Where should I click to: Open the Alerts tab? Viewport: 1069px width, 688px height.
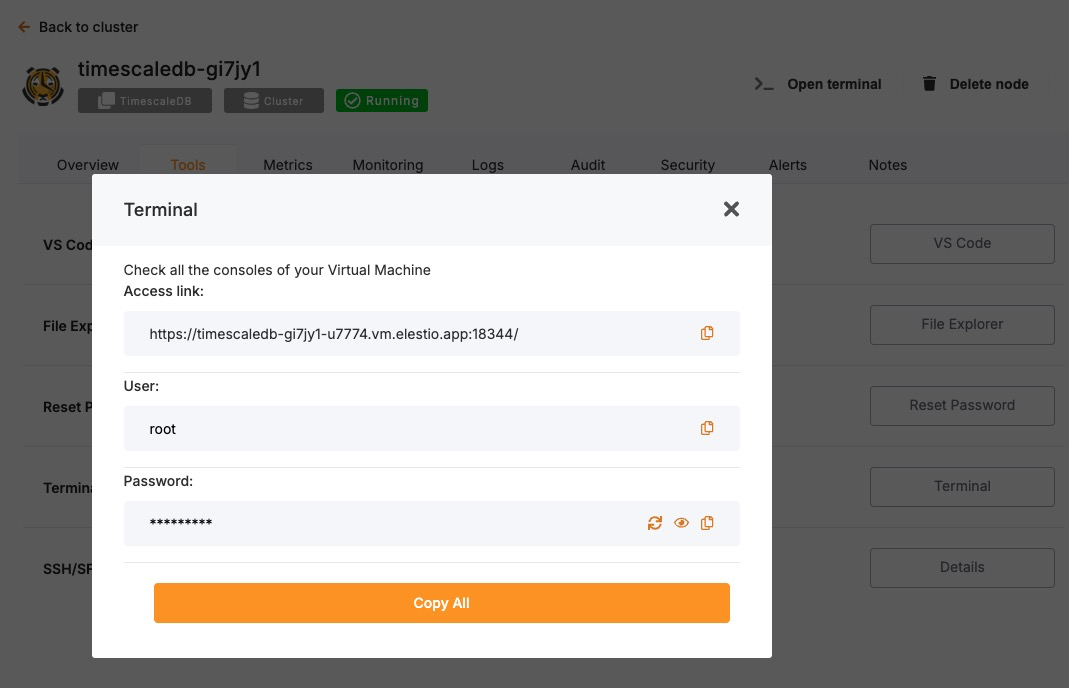787,165
